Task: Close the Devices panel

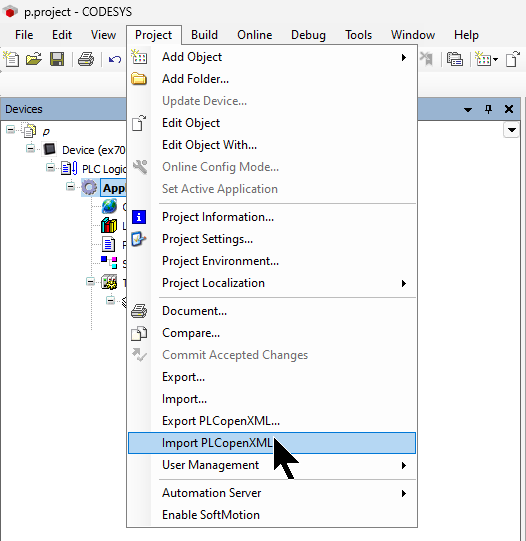Action: click(509, 109)
